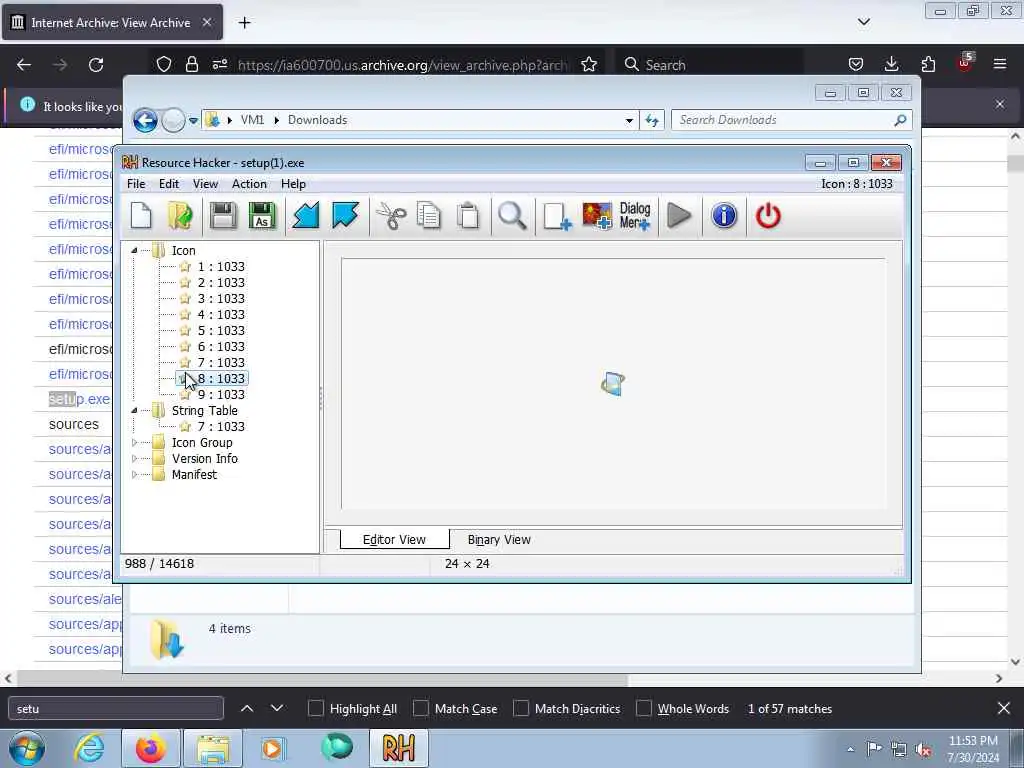Open the list all tabs dropdown
This screenshot has width=1024, height=768.
click(x=864, y=22)
